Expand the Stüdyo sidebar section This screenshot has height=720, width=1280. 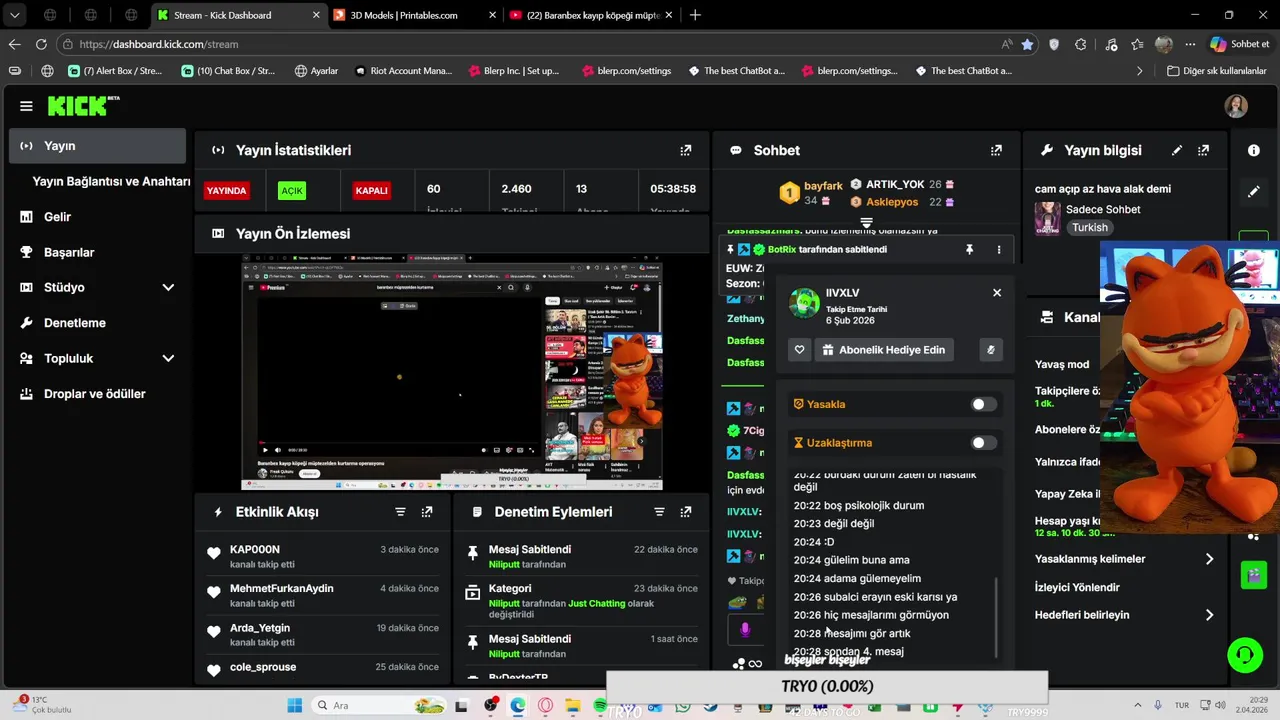(x=168, y=288)
